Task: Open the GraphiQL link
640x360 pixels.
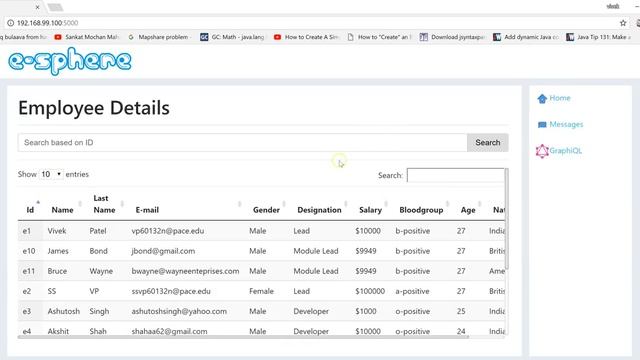Action: tap(565, 151)
